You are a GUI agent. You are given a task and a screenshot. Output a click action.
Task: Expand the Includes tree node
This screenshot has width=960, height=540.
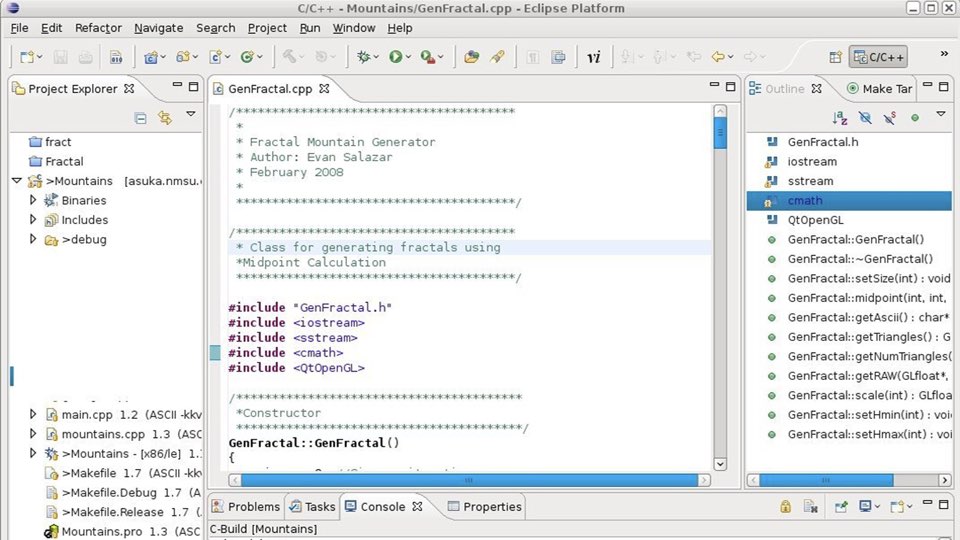coord(33,219)
